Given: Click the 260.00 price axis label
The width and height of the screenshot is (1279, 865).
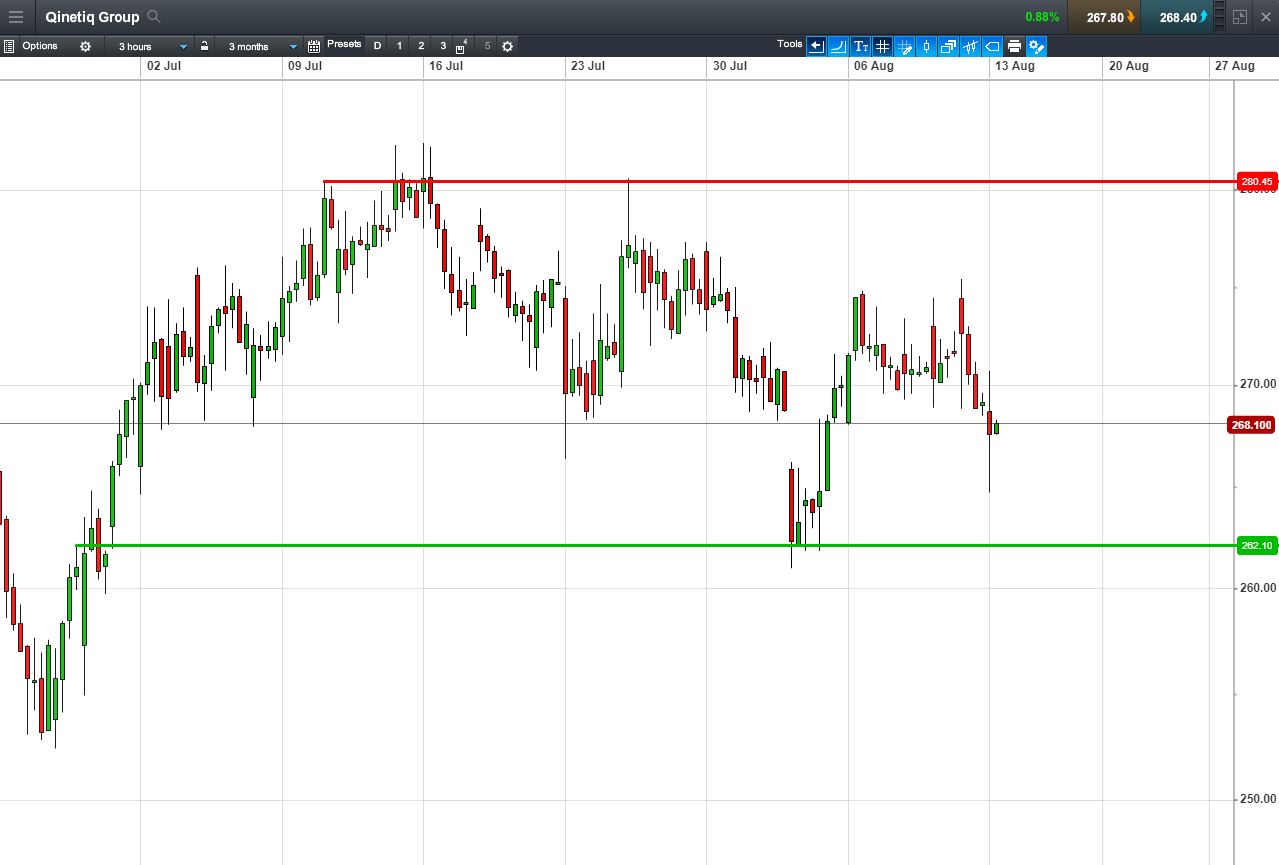Looking at the screenshot, I should point(1258,588).
